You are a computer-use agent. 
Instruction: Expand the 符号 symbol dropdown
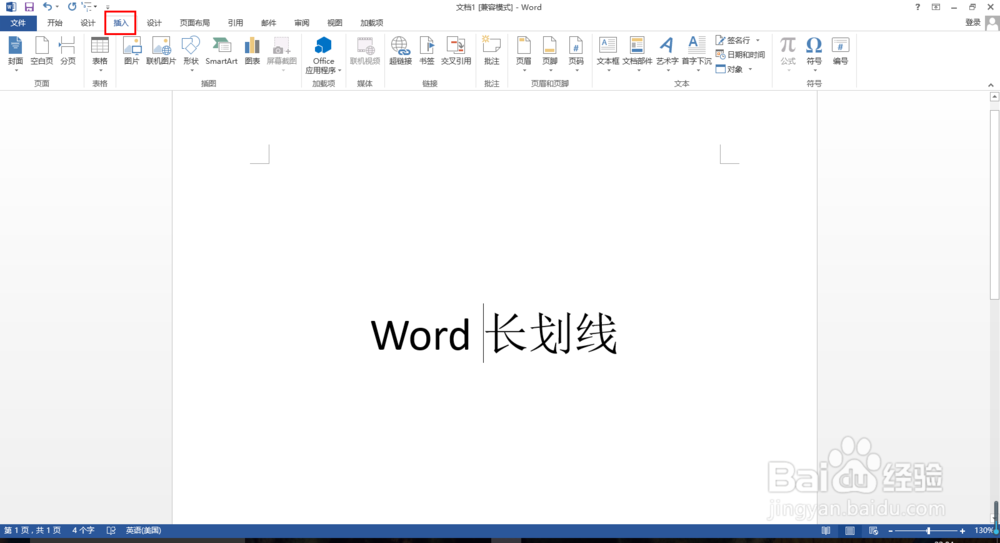[x=814, y=70]
